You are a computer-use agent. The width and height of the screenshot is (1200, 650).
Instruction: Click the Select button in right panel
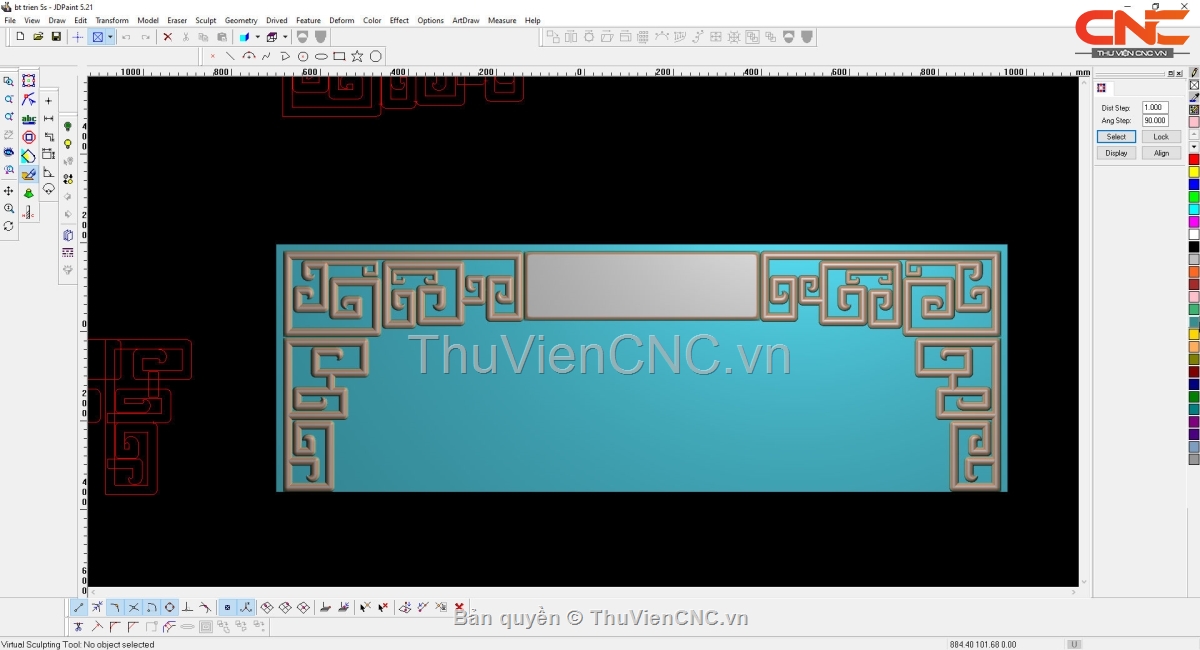[1116, 137]
